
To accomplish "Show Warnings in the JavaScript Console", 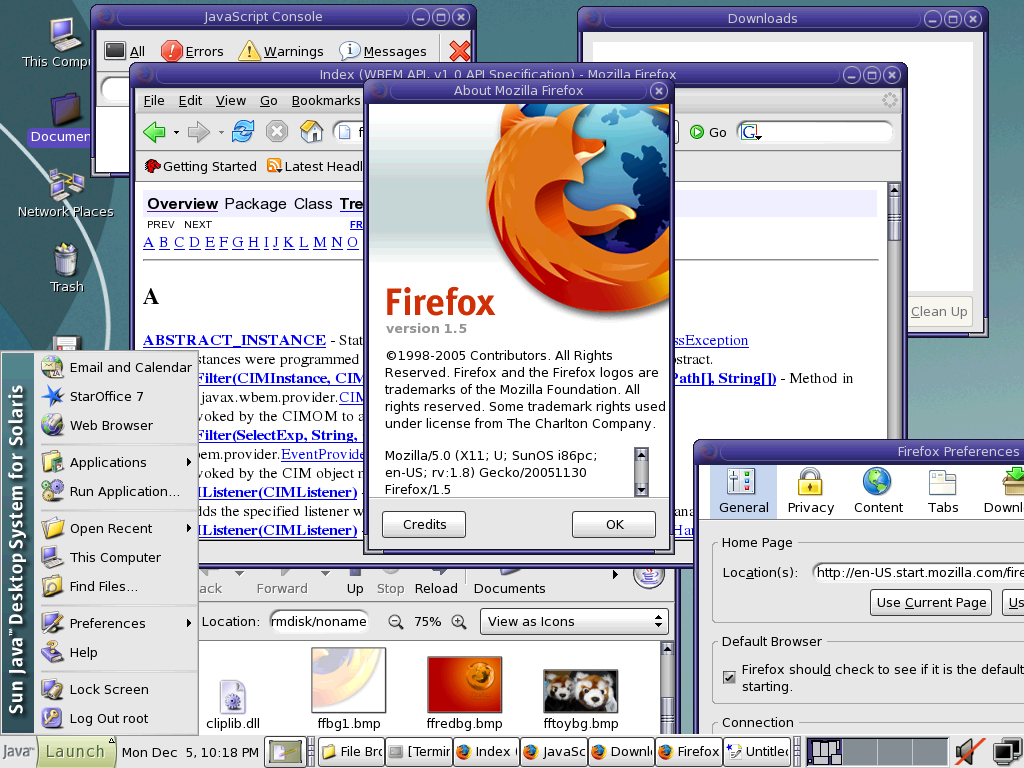I will [x=280, y=51].
